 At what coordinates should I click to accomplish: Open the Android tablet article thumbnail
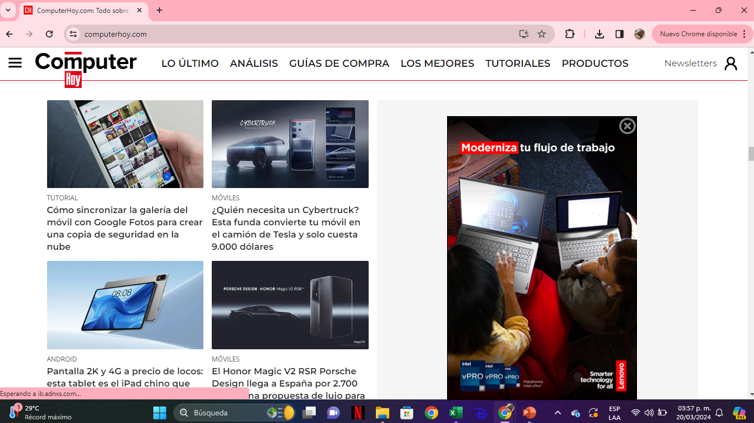pyautogui.click(x=125, y=305)
